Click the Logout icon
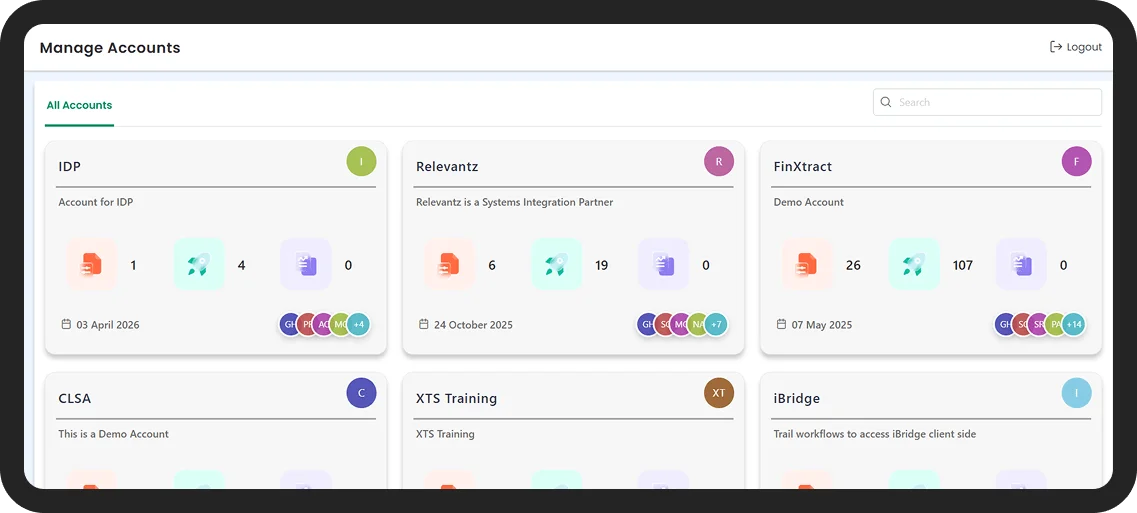The image size is (1137, 513). click(x=1056, y=47)
